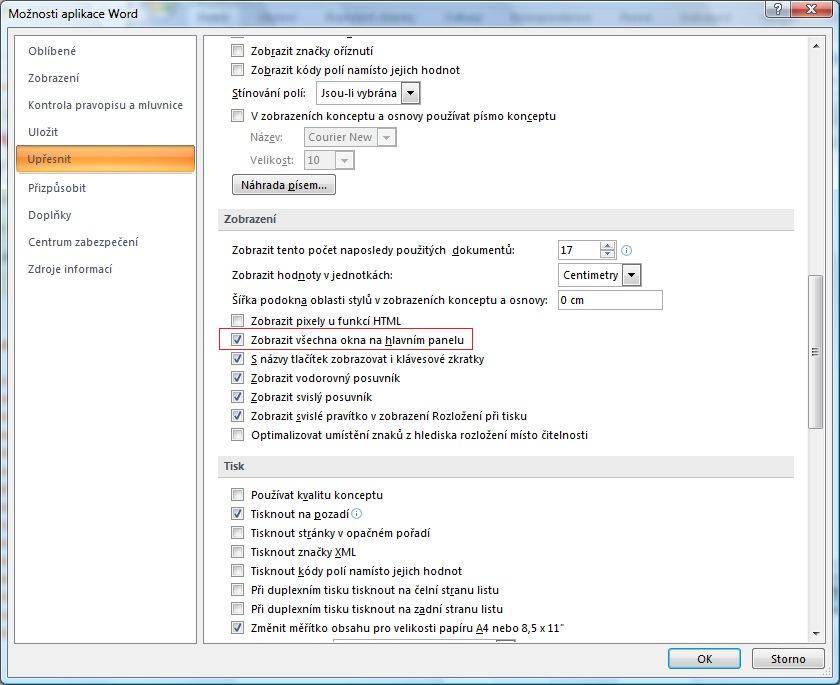Uncheck Tisknout na pozadí
Image resolution: width=840 pixels, height=685 pixels.
(237, 514)
